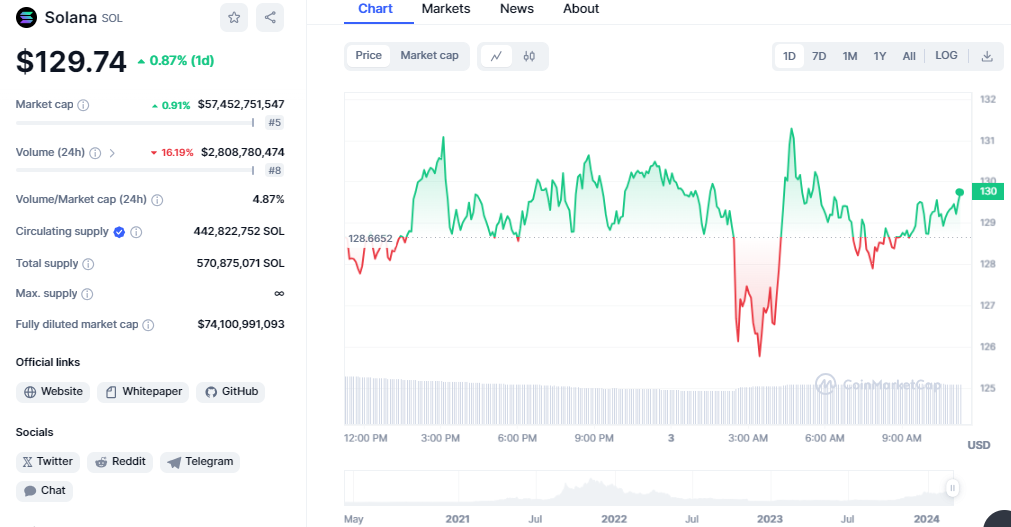This screenshot has height=527, width=1011.
Task: Open Market cap info tooltip icon
Action: click(83, 105)
